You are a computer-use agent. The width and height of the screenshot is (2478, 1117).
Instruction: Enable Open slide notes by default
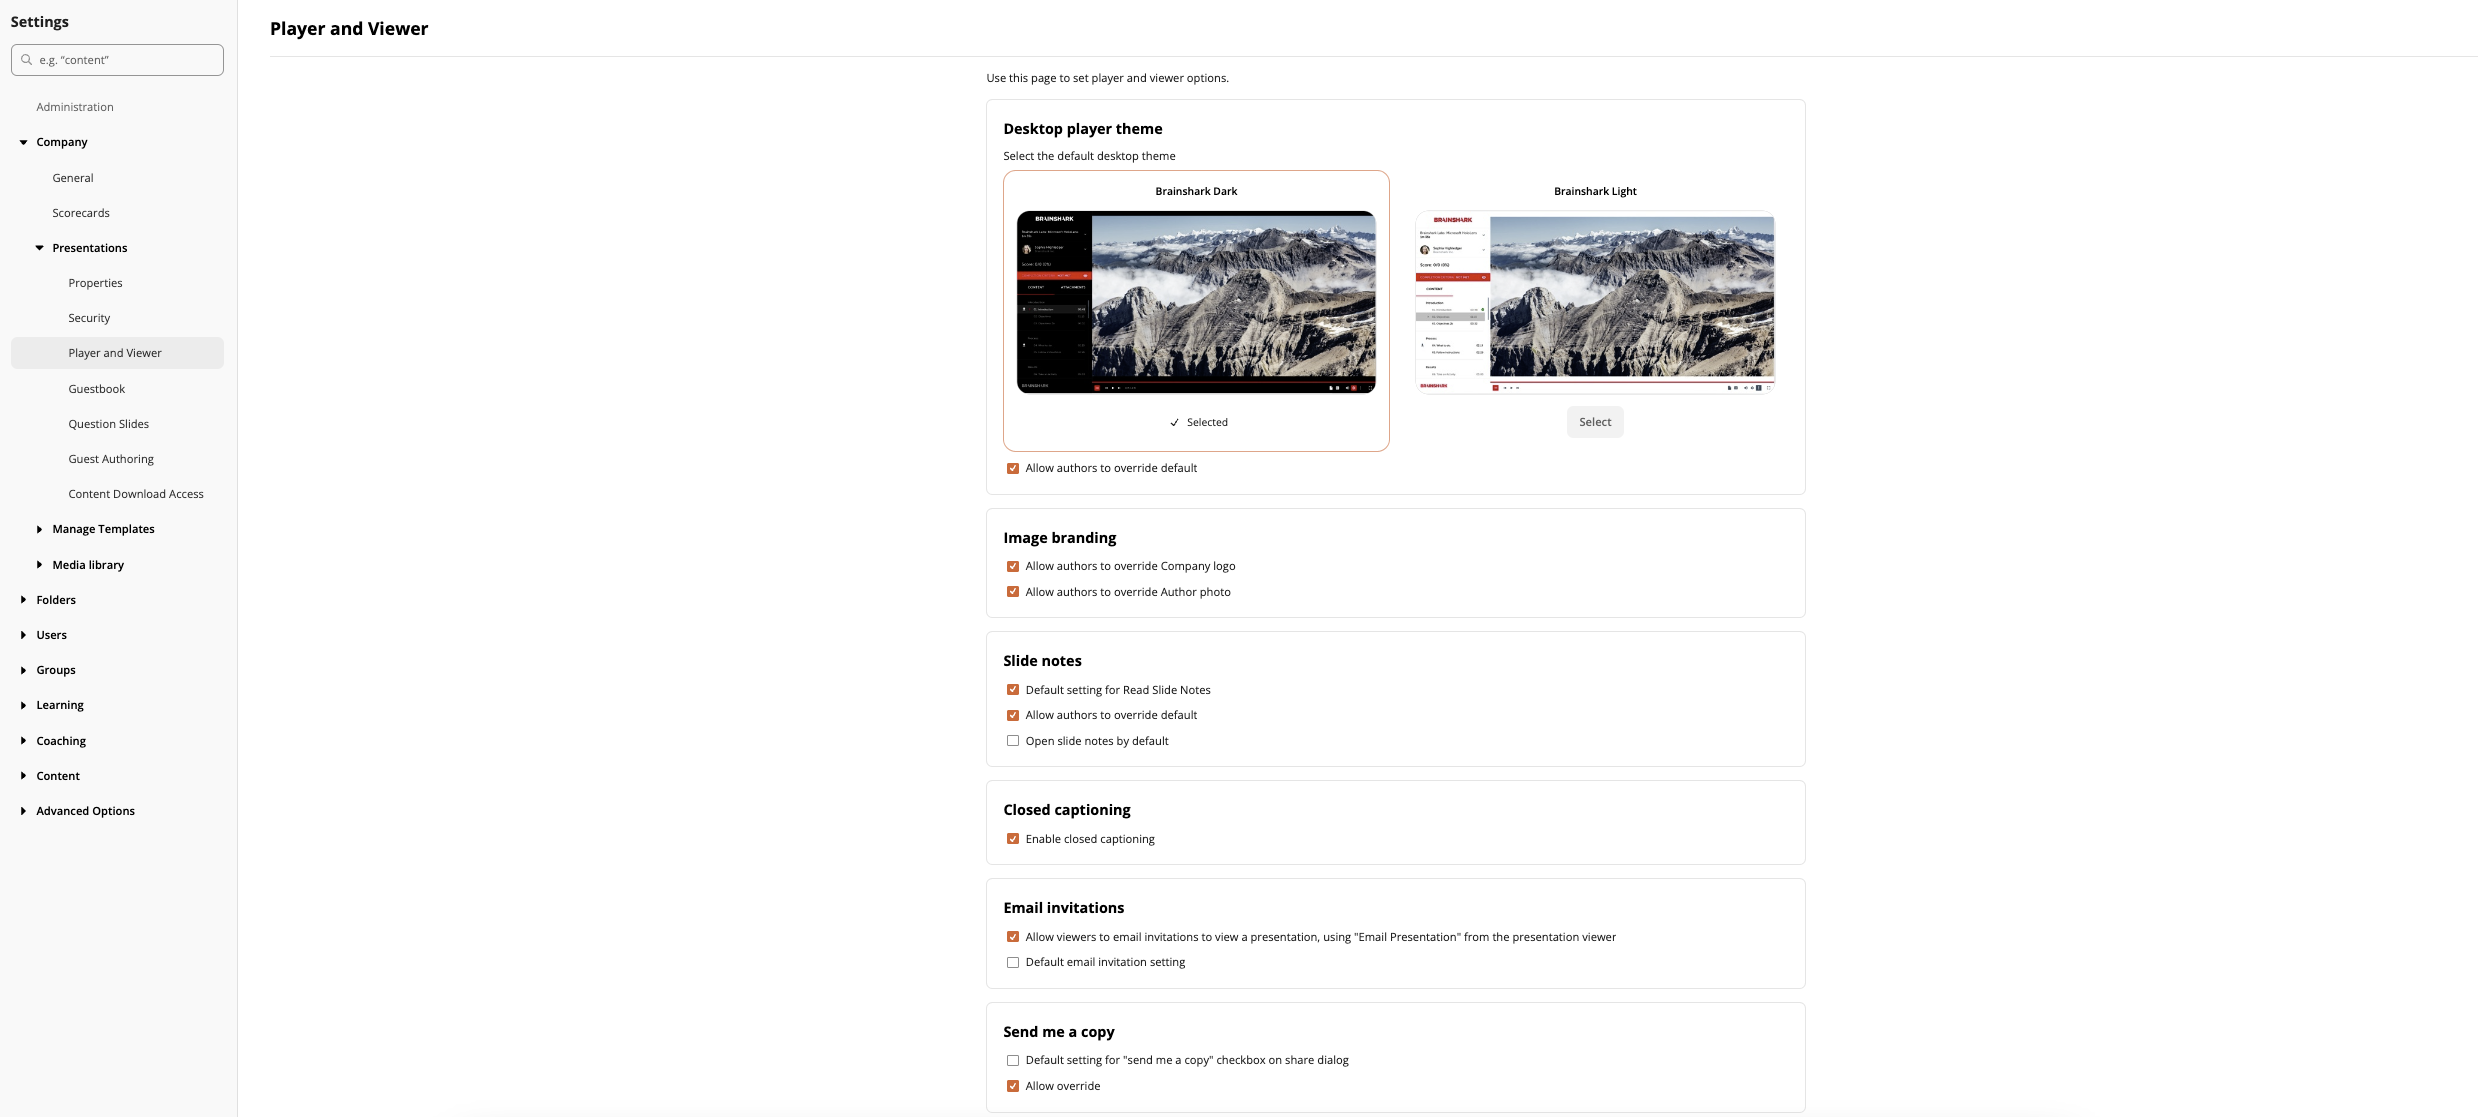click(x=1012, y=740)
